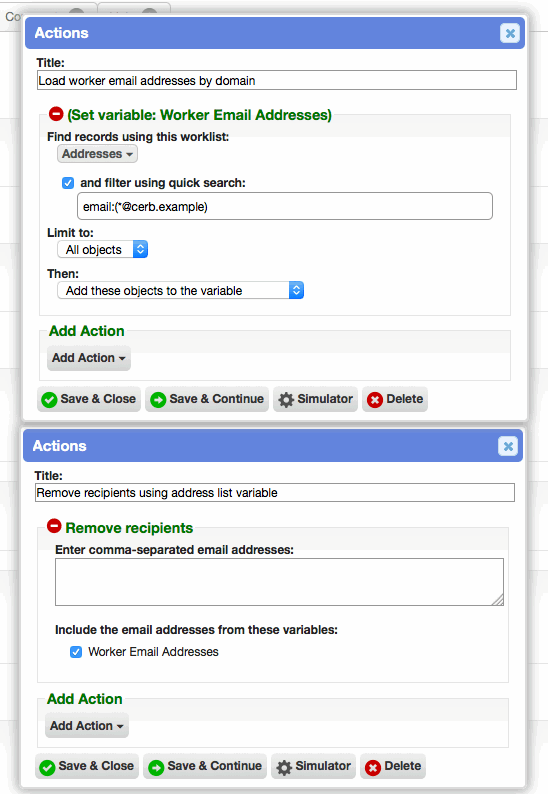
Task: Open Simulator in the lower dialog
Action: pos(313,766)
